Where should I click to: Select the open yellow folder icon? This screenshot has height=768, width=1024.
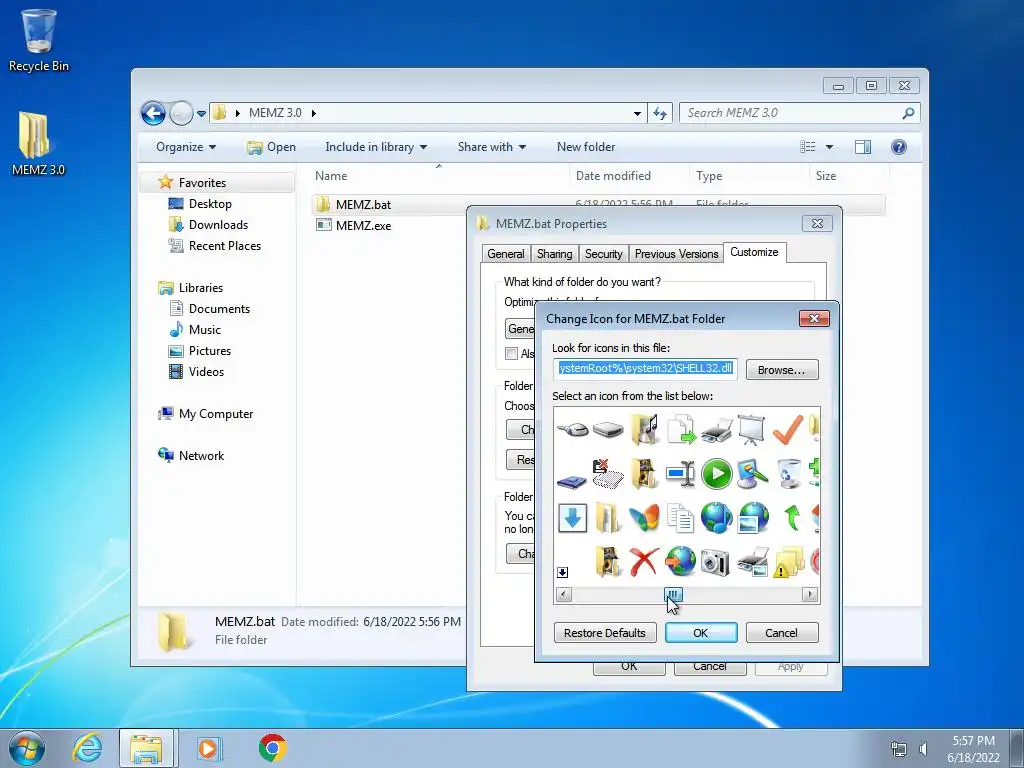point(608,518)
